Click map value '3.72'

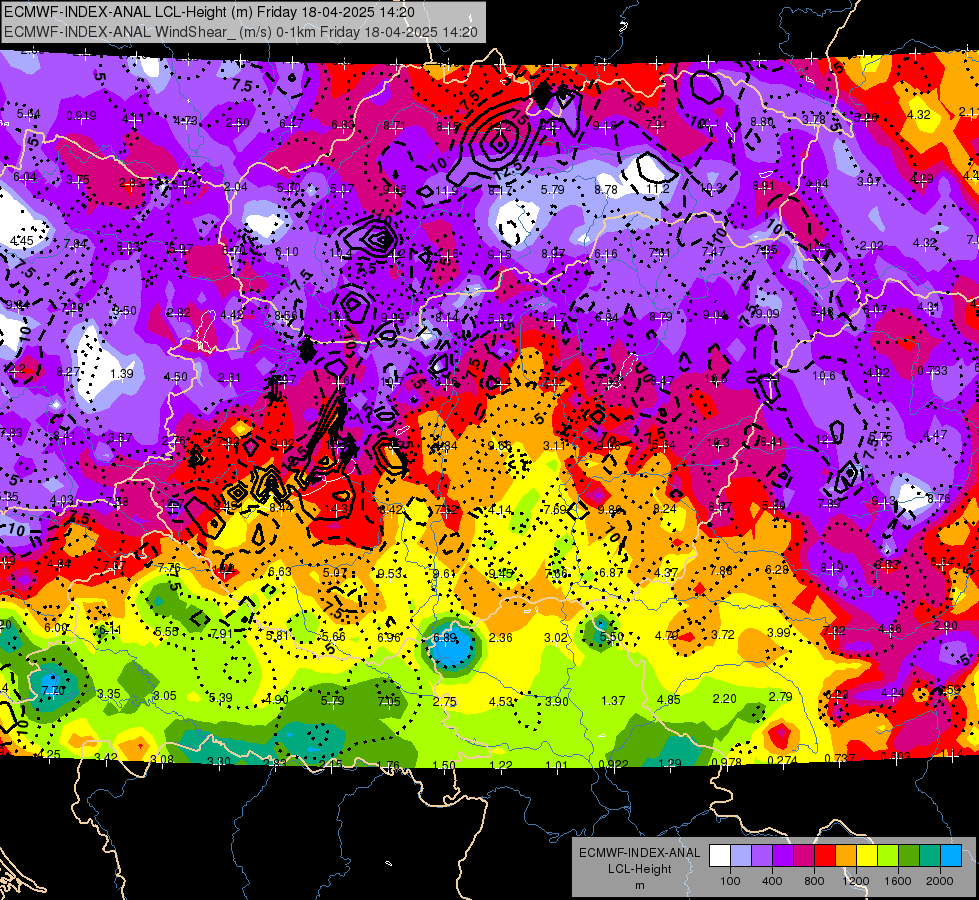pyautogui.click(x=723, y=635)
